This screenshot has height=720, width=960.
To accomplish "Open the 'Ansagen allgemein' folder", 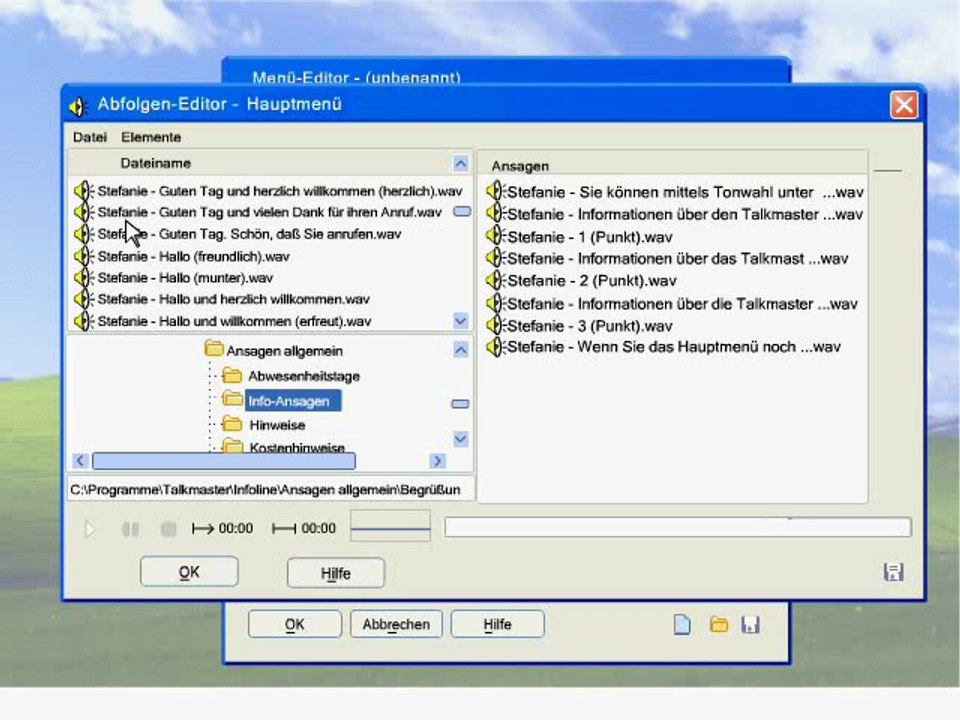I will point(284,351).
